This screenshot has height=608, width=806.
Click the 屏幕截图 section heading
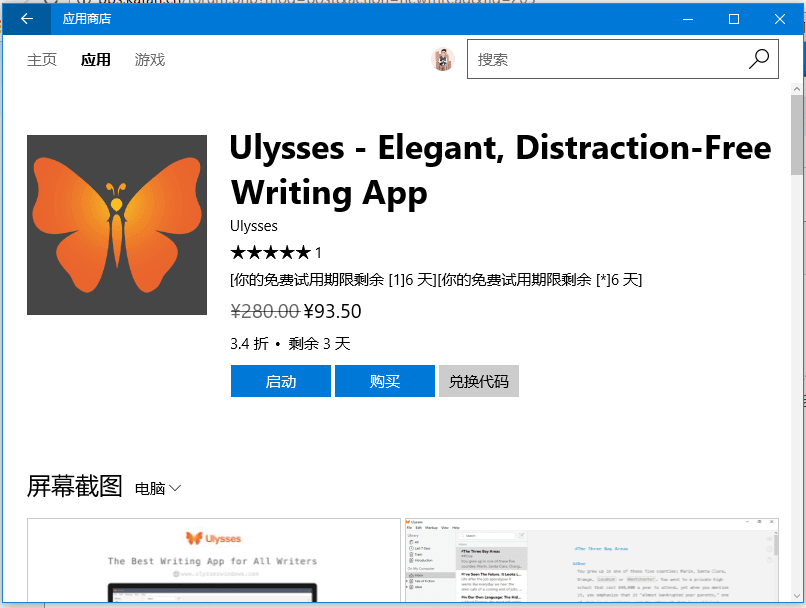click(x=74, y=487)
